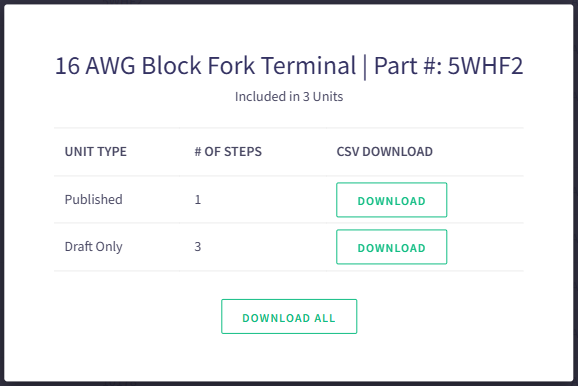The height and width of the screenshot is (386, 578).
Task: Click step count 1 in Published row
Action: point(198,199)
